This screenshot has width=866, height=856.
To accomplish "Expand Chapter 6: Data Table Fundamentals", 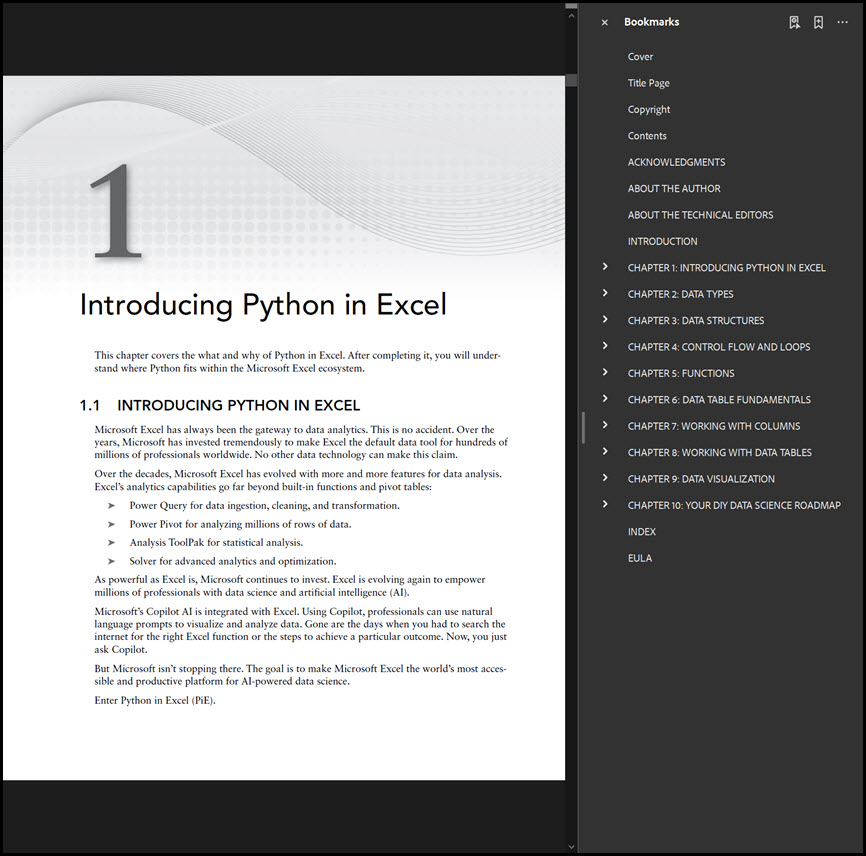I will [x=605, y=399].
